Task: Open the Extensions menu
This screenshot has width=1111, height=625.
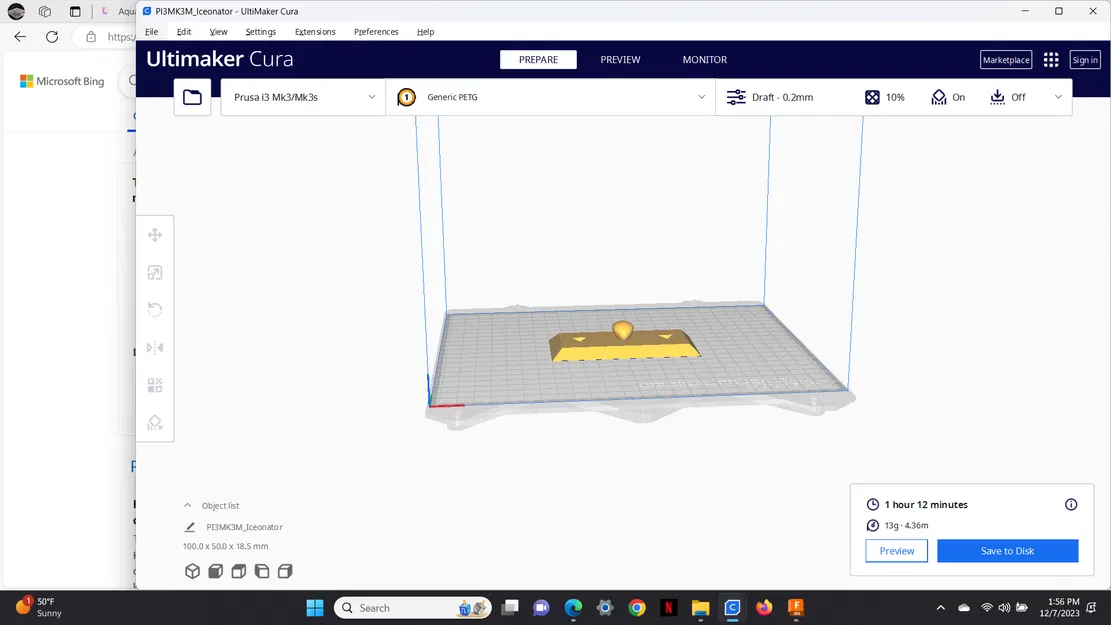Action: tap(315, 32)
